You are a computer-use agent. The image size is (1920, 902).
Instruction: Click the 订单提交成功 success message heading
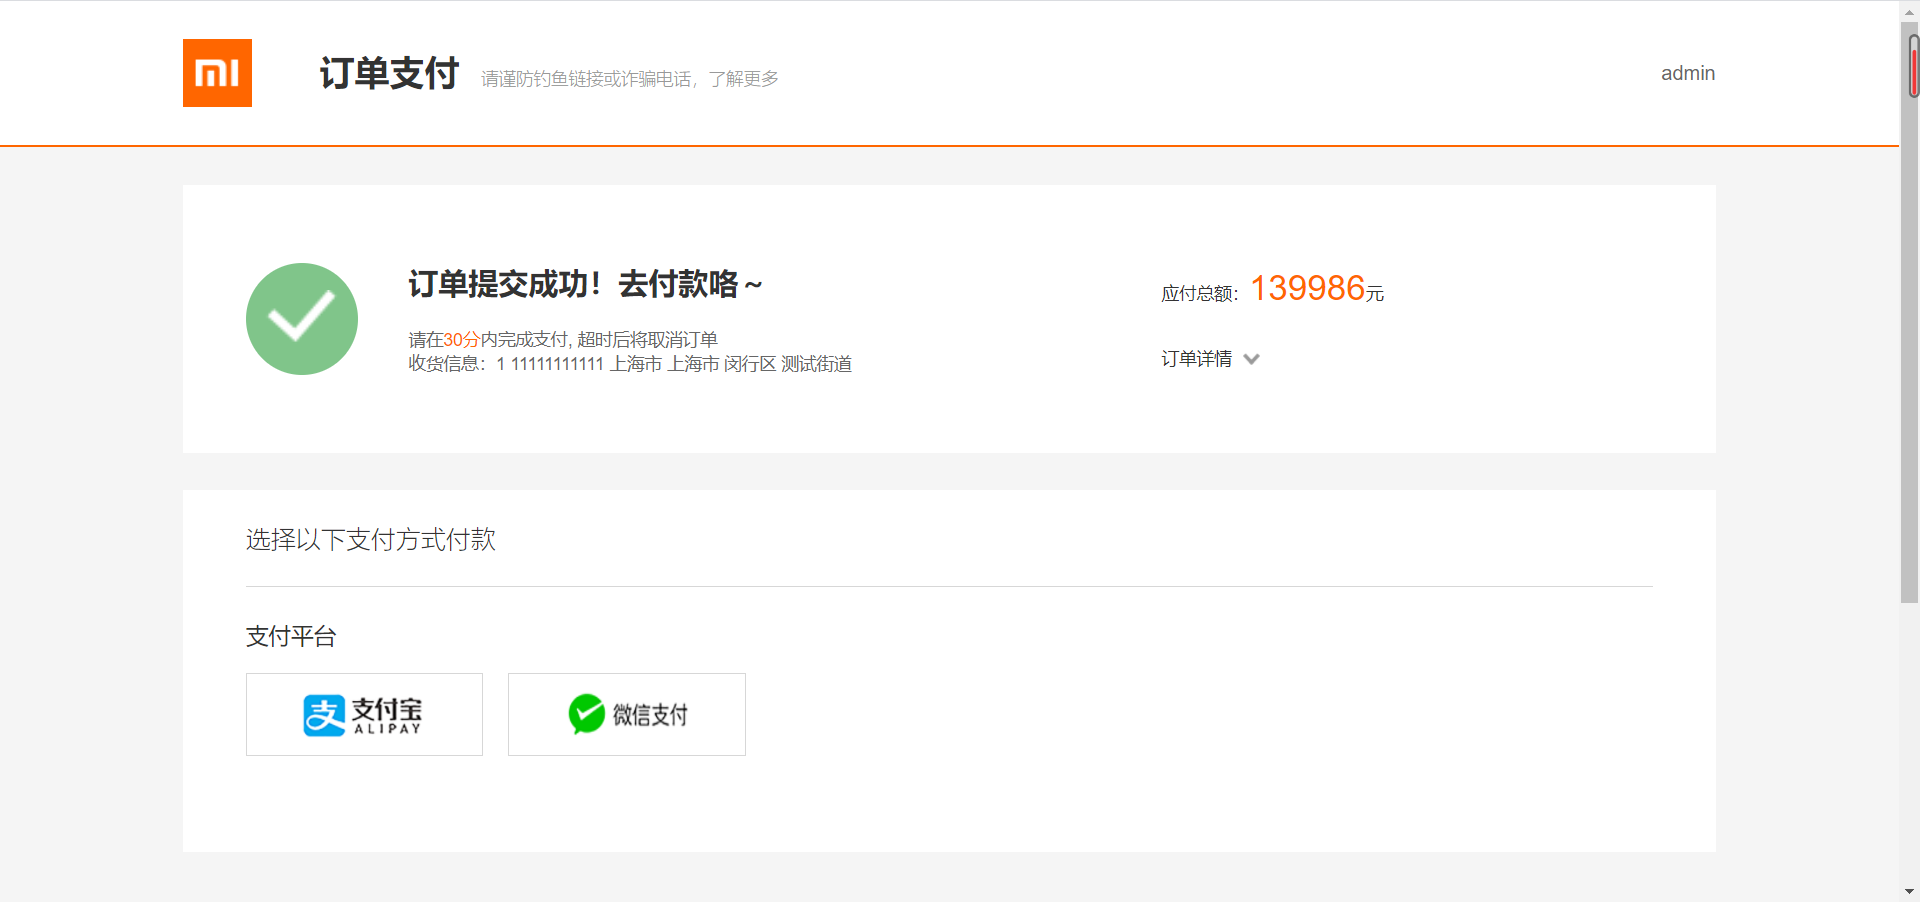click(586, 284)
